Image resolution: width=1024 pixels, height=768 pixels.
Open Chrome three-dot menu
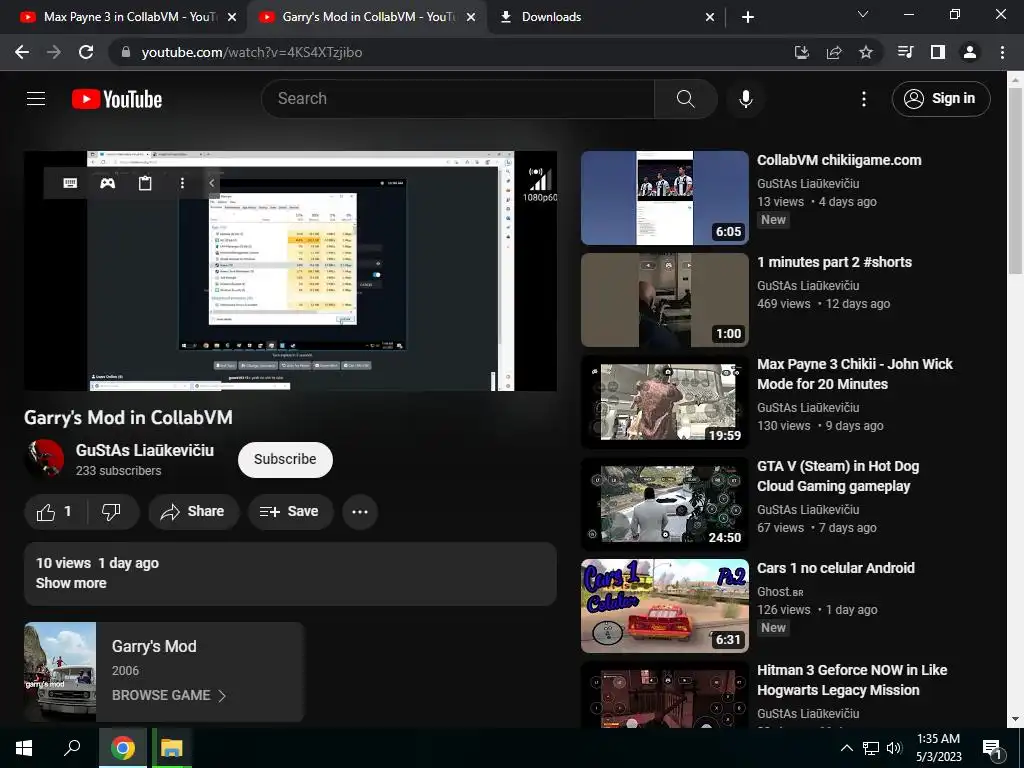click(x=1002, y=52)
